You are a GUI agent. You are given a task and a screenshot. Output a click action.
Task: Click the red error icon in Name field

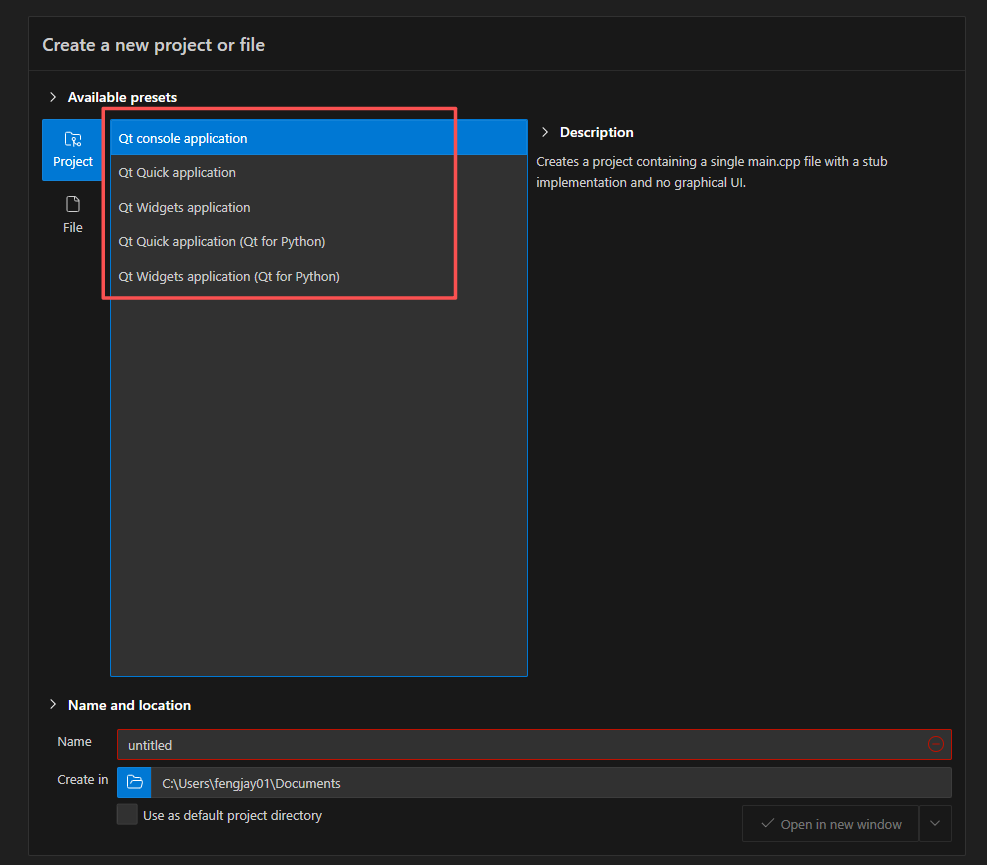click(935, 744)
